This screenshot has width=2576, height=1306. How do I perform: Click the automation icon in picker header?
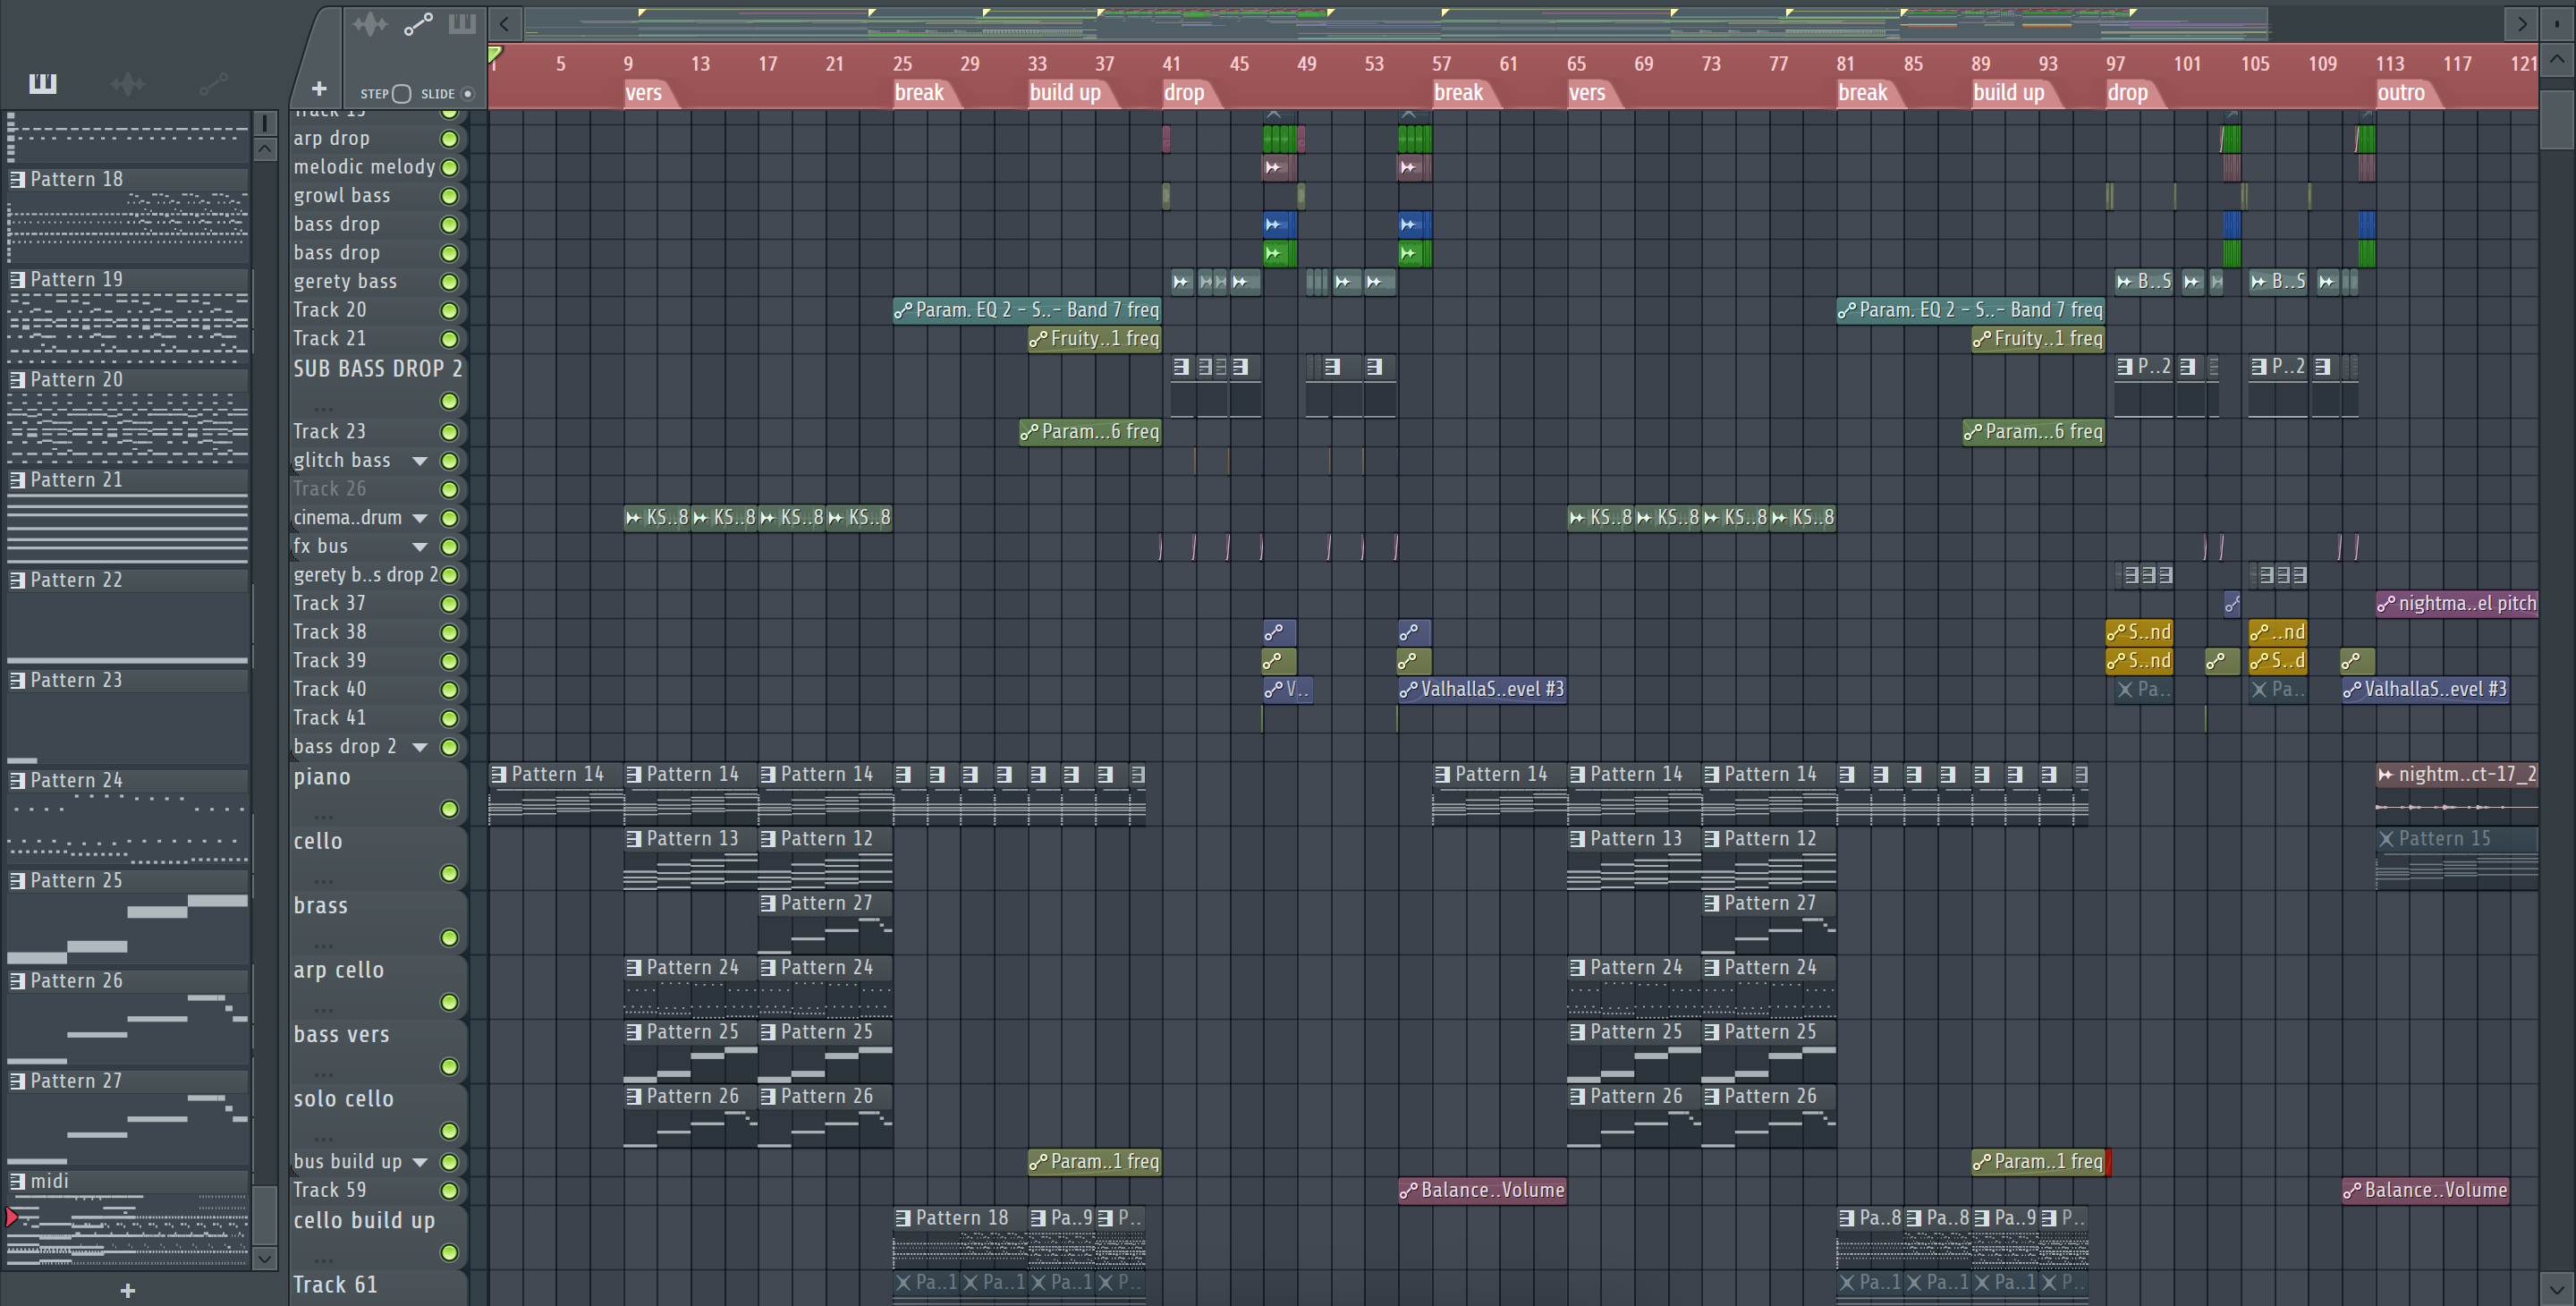(213, 84)
